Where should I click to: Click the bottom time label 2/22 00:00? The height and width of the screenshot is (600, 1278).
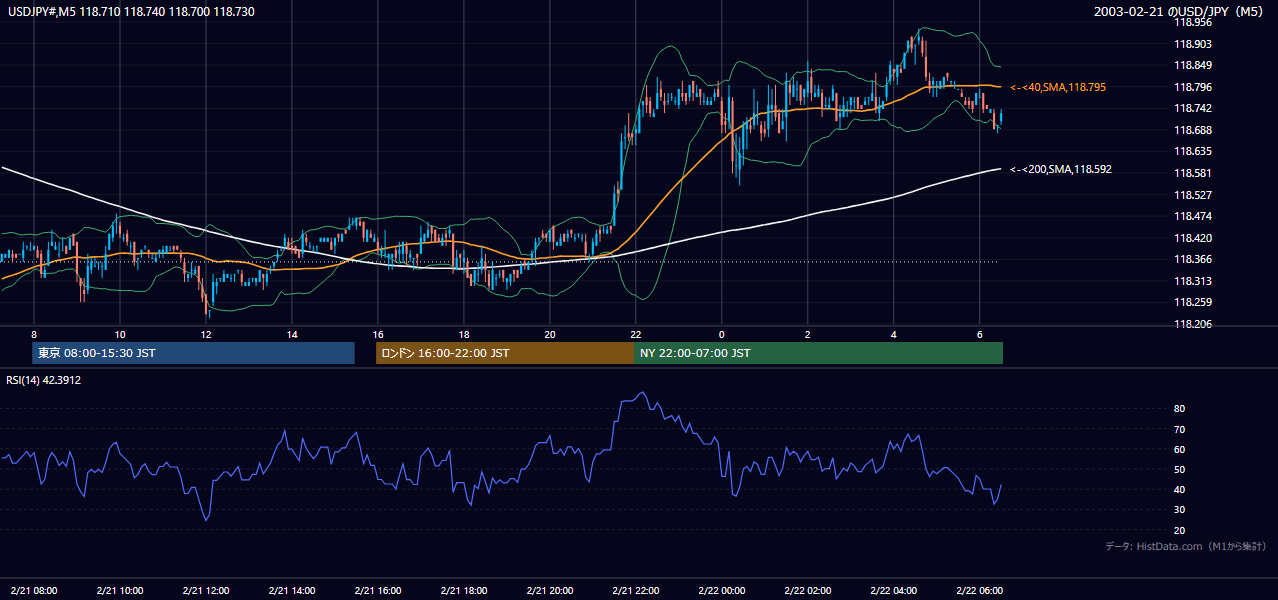[x=722, y=590]
